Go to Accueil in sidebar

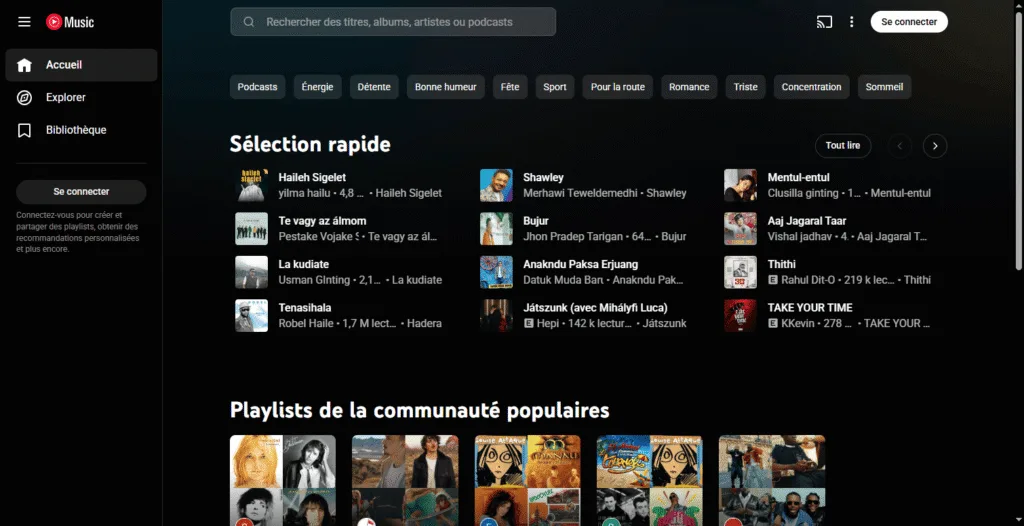point(81,65)
